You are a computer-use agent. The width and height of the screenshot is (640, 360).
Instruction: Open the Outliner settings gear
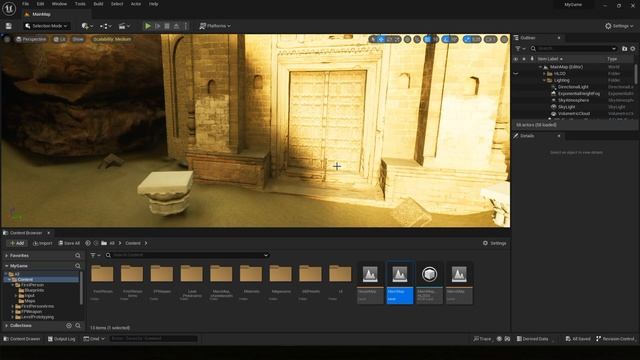tap(633, 49)
